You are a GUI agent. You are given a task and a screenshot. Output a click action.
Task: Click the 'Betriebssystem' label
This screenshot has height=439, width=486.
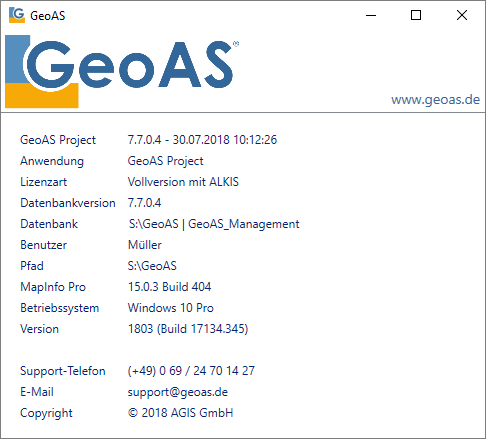[60, 308]
